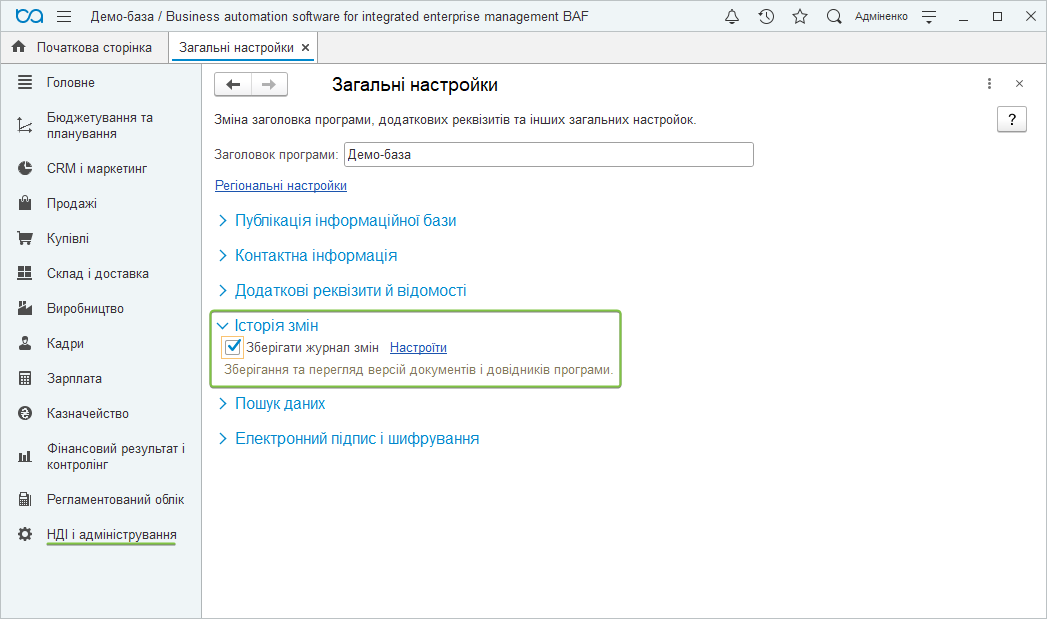Open the form's three-dot more menu
1047x619 pixels.
[989, 84]
